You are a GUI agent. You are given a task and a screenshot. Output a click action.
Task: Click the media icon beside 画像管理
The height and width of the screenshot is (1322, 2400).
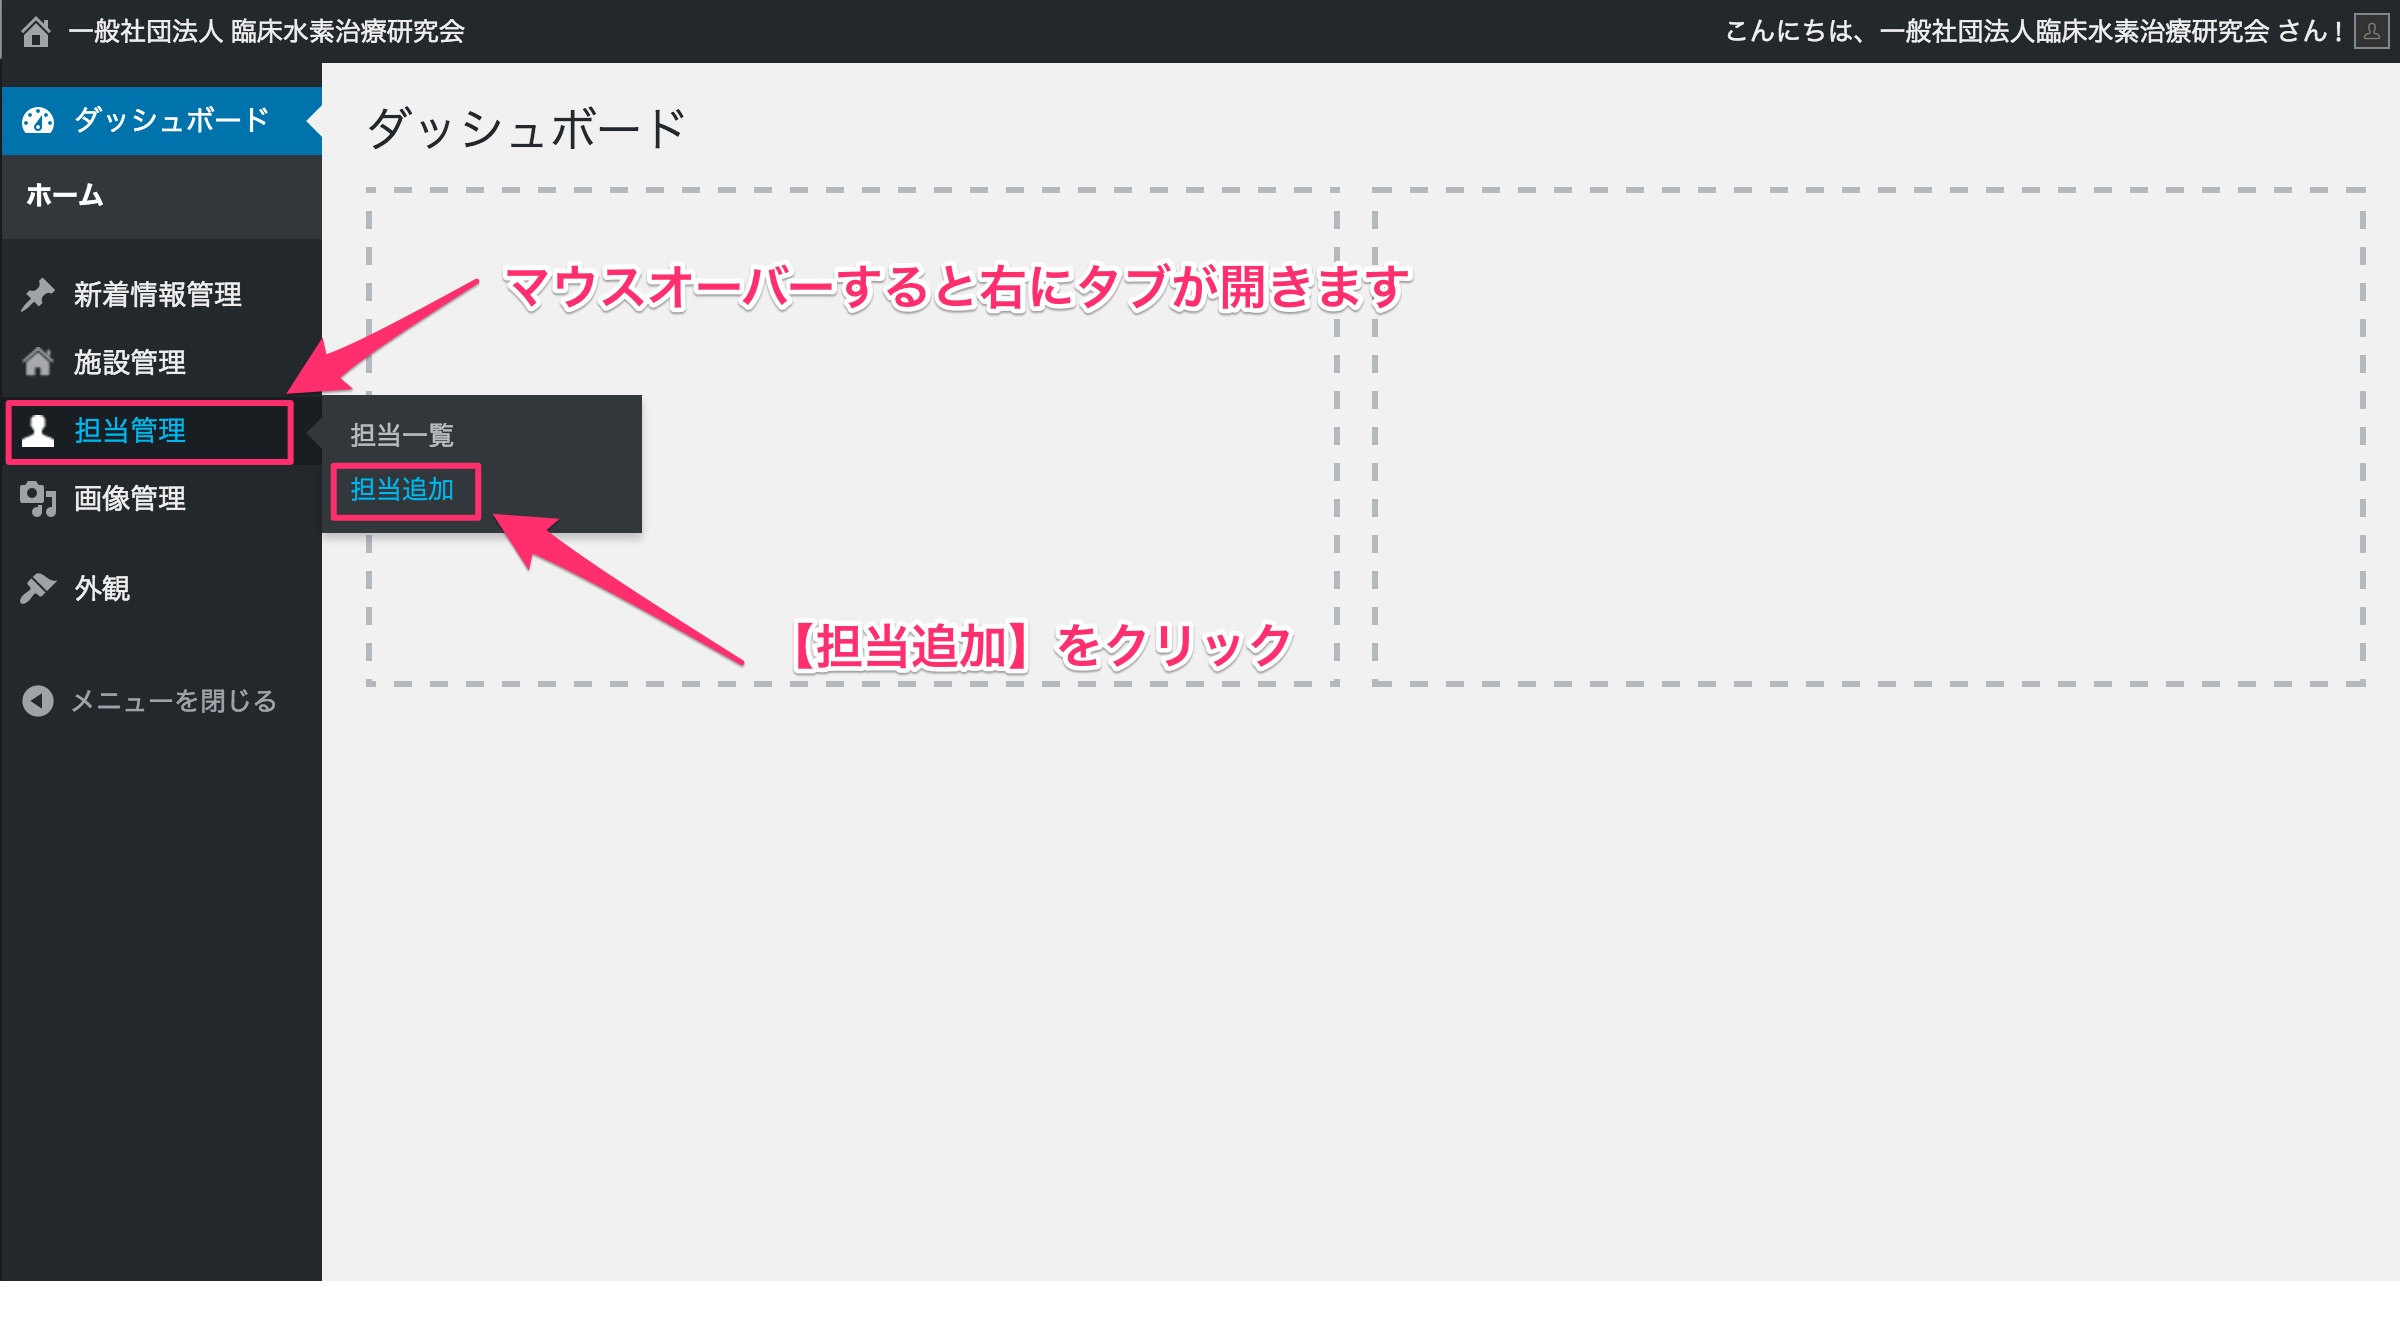[38, 498]
